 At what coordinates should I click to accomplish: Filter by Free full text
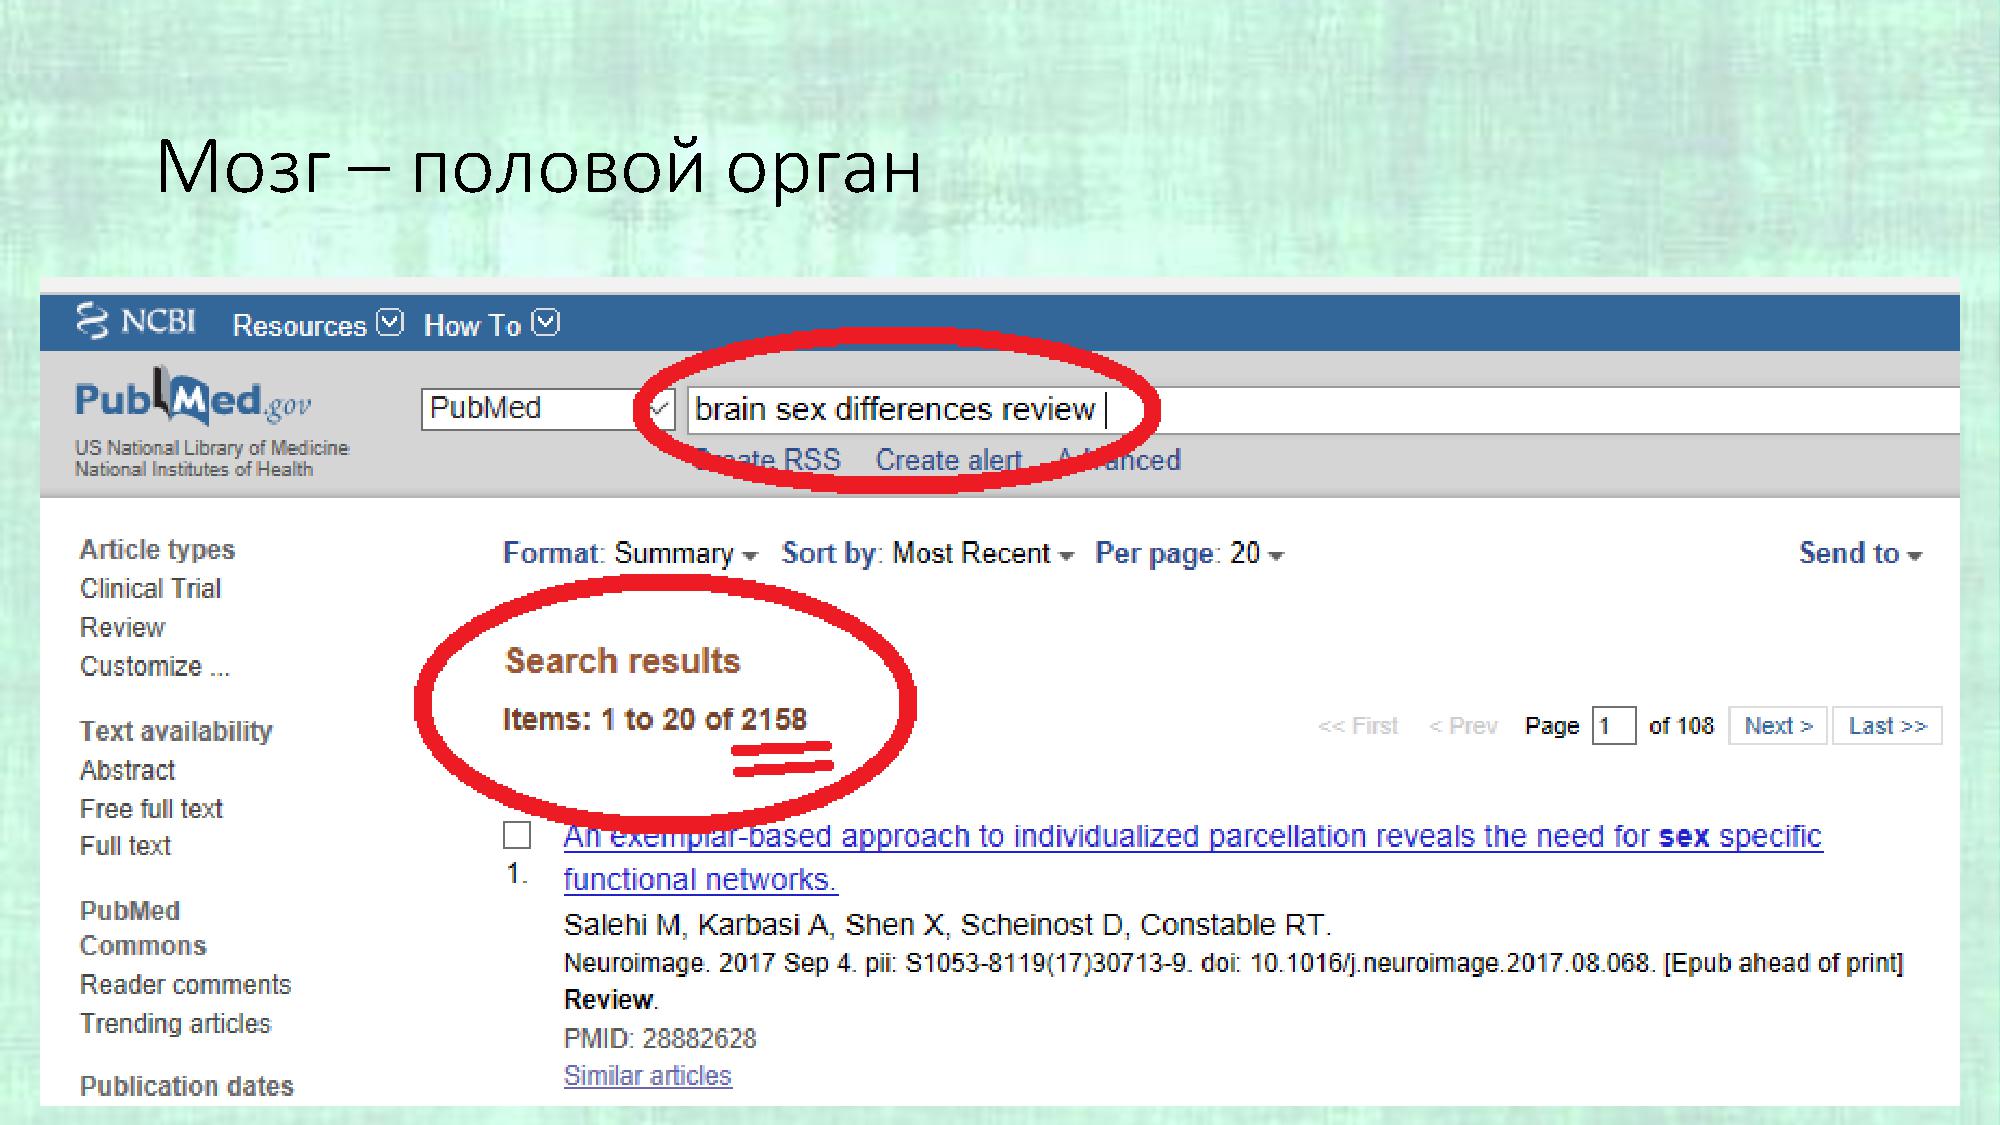[151, 809]
